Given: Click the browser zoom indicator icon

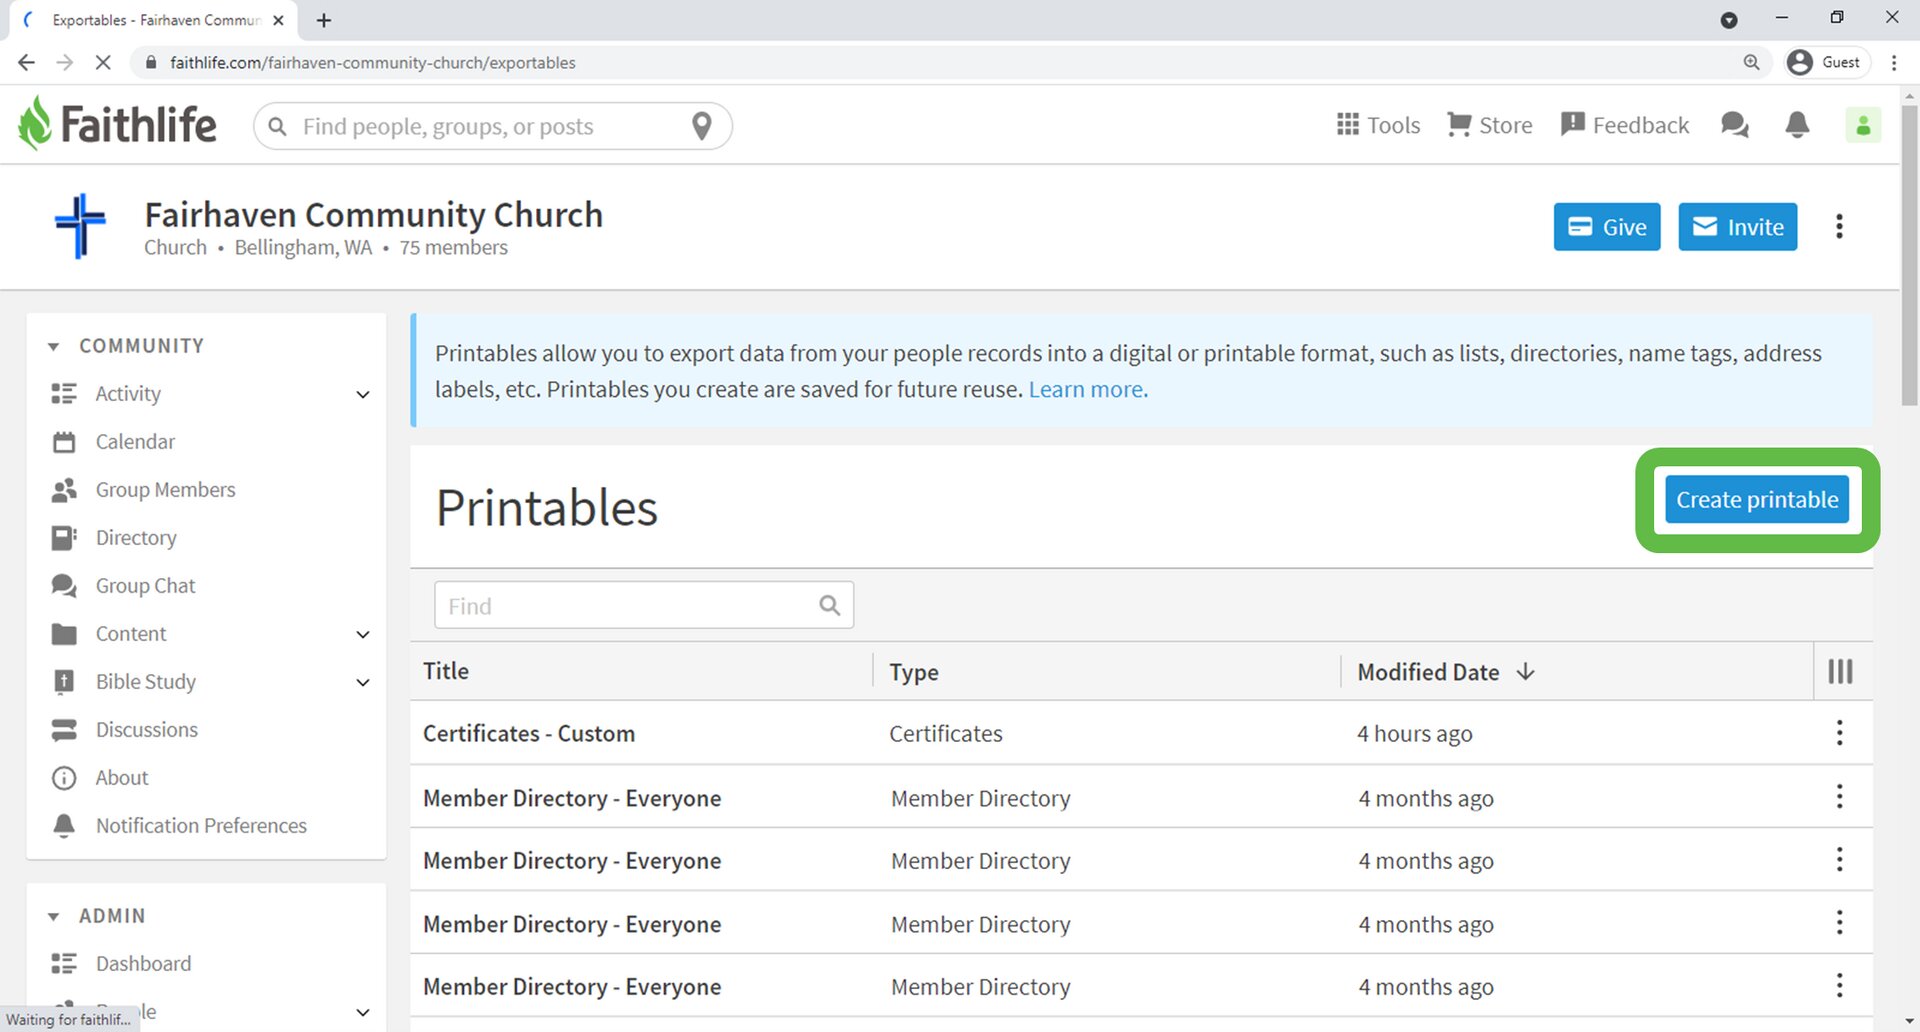Looking at the screenshot, I should click(x=1751, y=62).
